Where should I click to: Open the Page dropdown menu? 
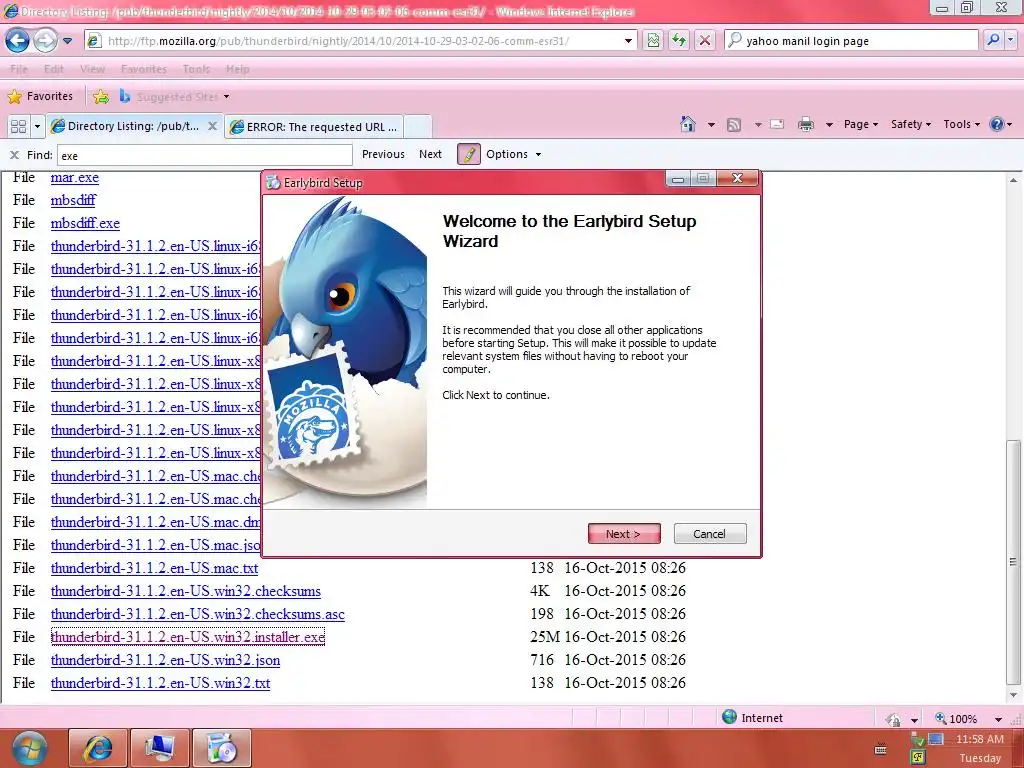[x=861, y=124]
